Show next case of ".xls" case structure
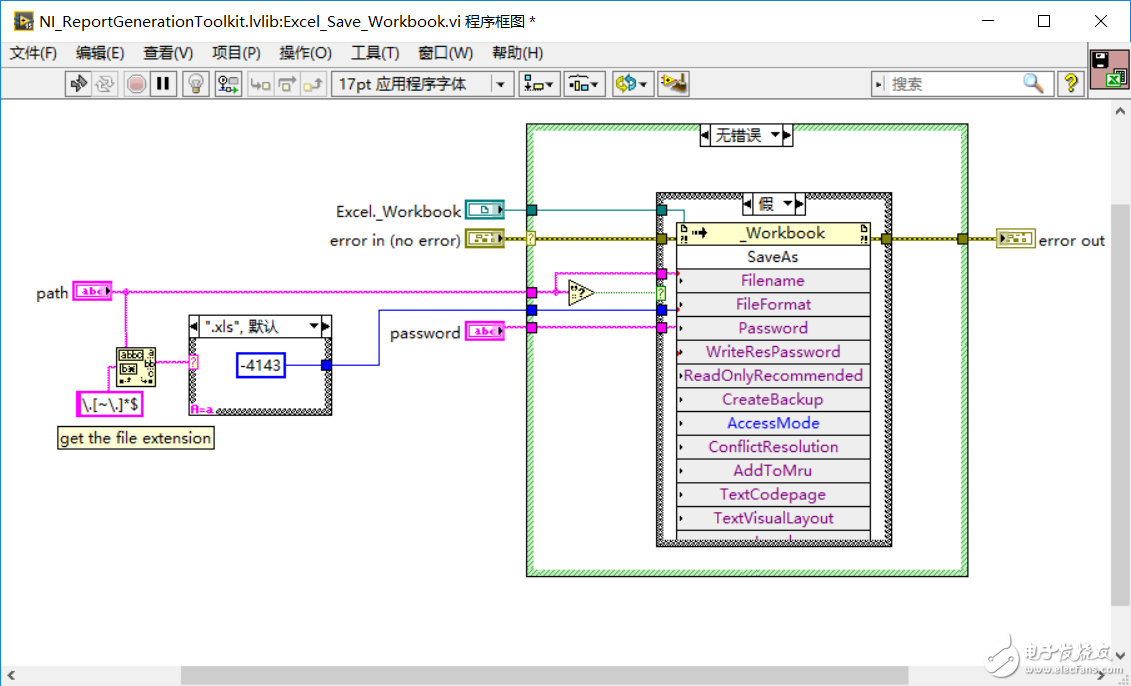Screen dimensions: 1131x686 [327, 327]
